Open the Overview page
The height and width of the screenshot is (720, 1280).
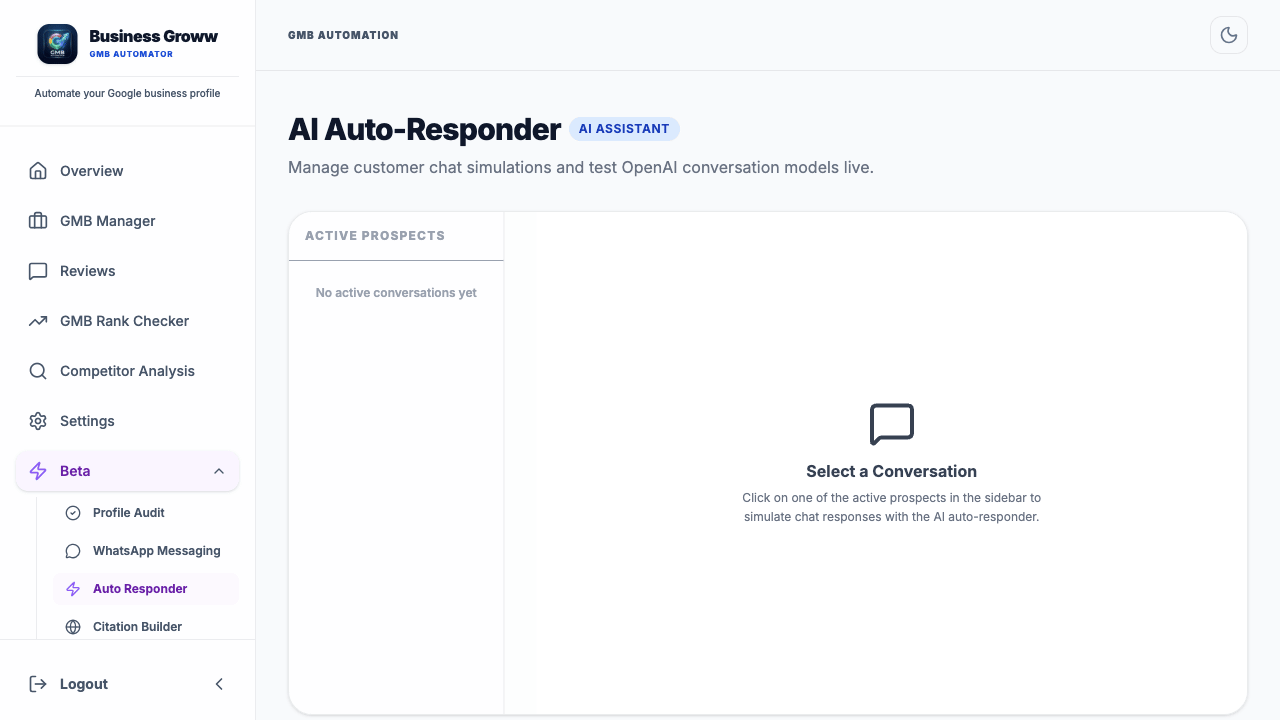point(127,171)
